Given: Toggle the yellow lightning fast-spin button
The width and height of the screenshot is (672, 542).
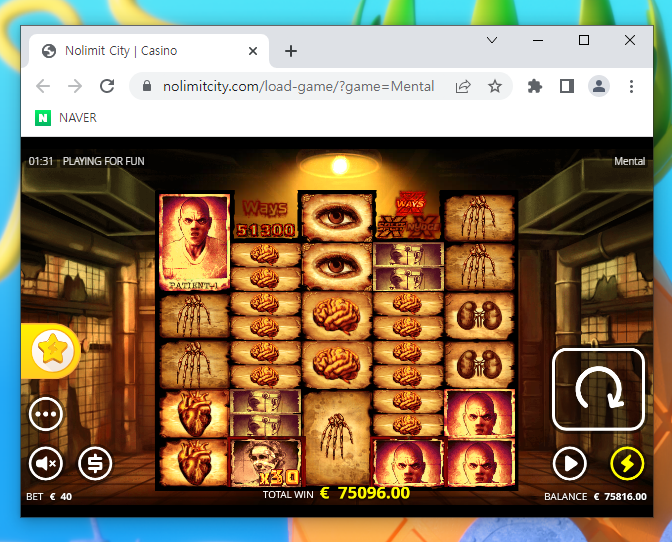Looking at the screenshot, I should coord(627,463).
